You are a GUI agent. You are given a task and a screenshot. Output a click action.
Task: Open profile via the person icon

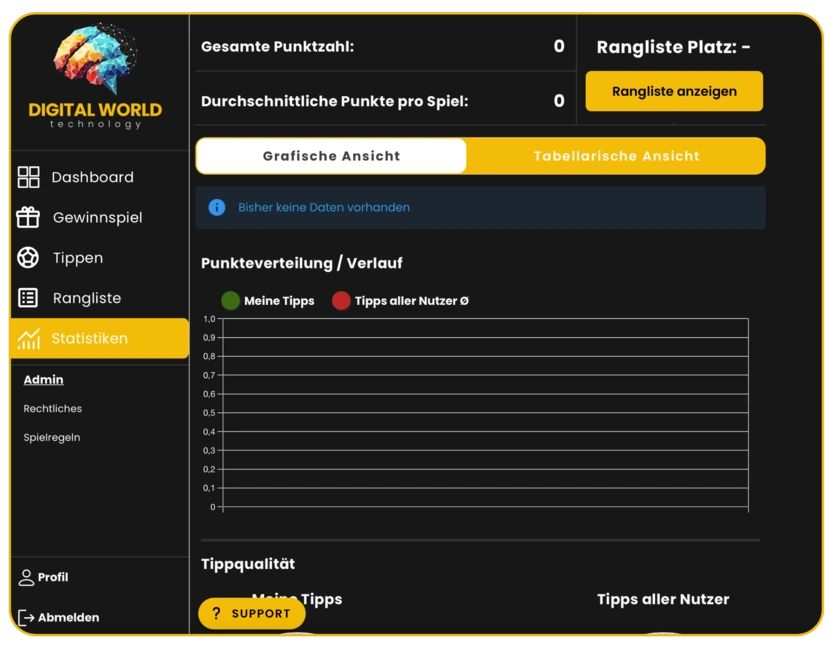click(x=25, y=577)
